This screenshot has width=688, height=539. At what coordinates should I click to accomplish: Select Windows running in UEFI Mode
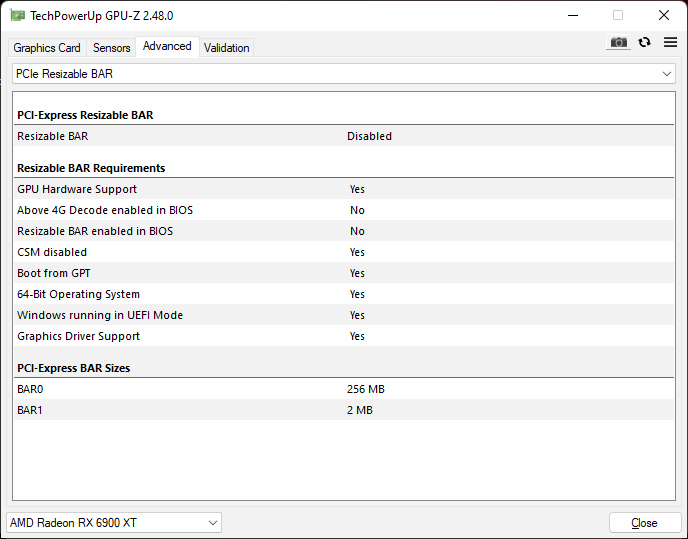coord(344,315)
